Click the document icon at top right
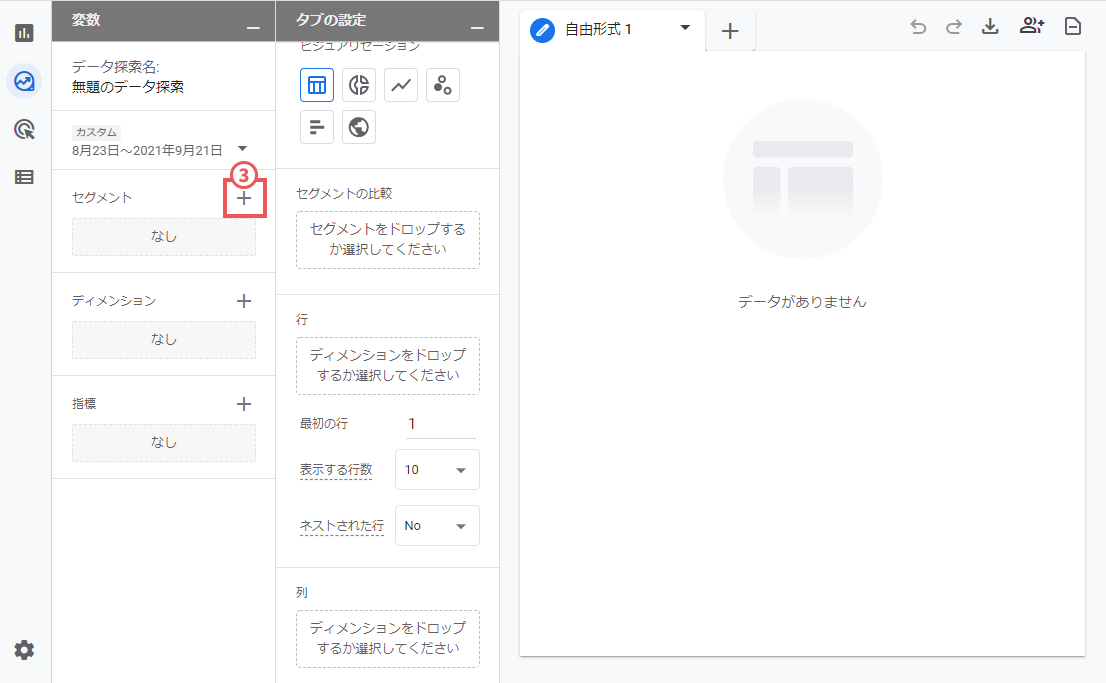The image size is (1106, 683). tap(1073, 26)
